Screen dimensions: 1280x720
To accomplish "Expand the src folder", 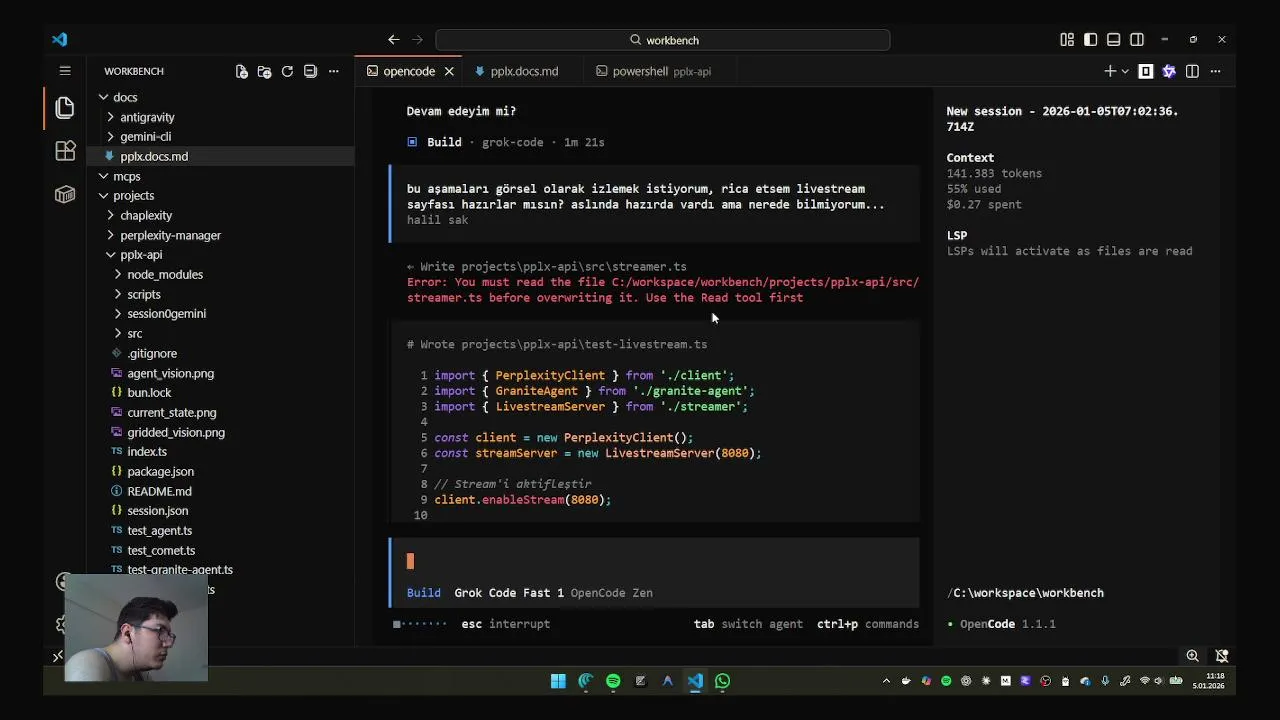I will 134,333.
